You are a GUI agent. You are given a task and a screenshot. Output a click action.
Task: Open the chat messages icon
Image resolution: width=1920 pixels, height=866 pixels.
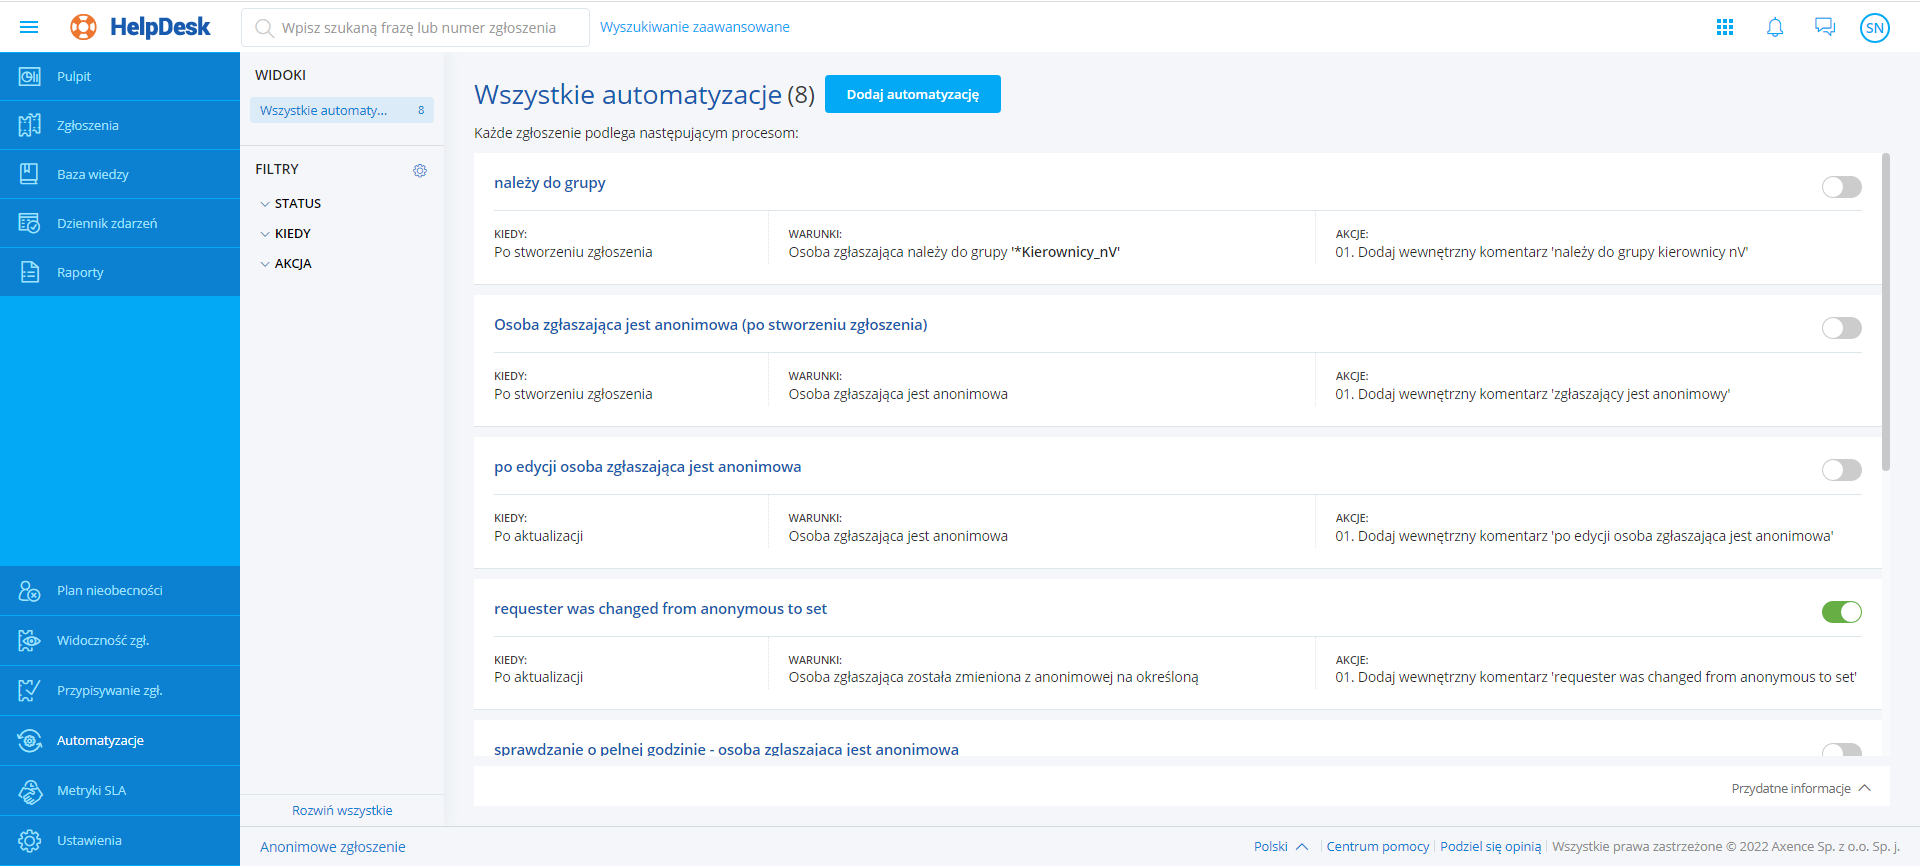(x=1825, y=27)
